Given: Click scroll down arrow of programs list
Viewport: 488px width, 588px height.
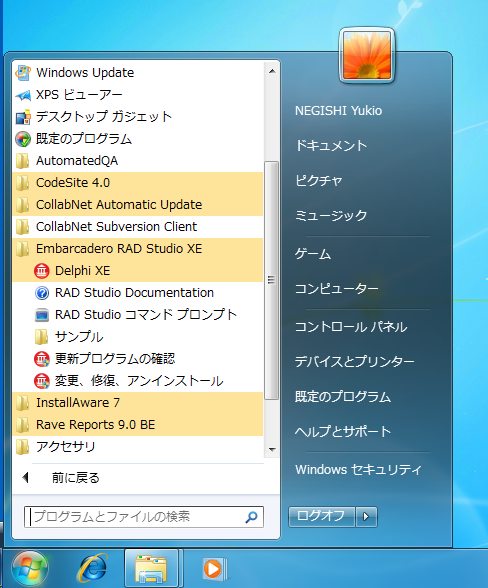Looking at the screenshot, I should coord(272,449).
